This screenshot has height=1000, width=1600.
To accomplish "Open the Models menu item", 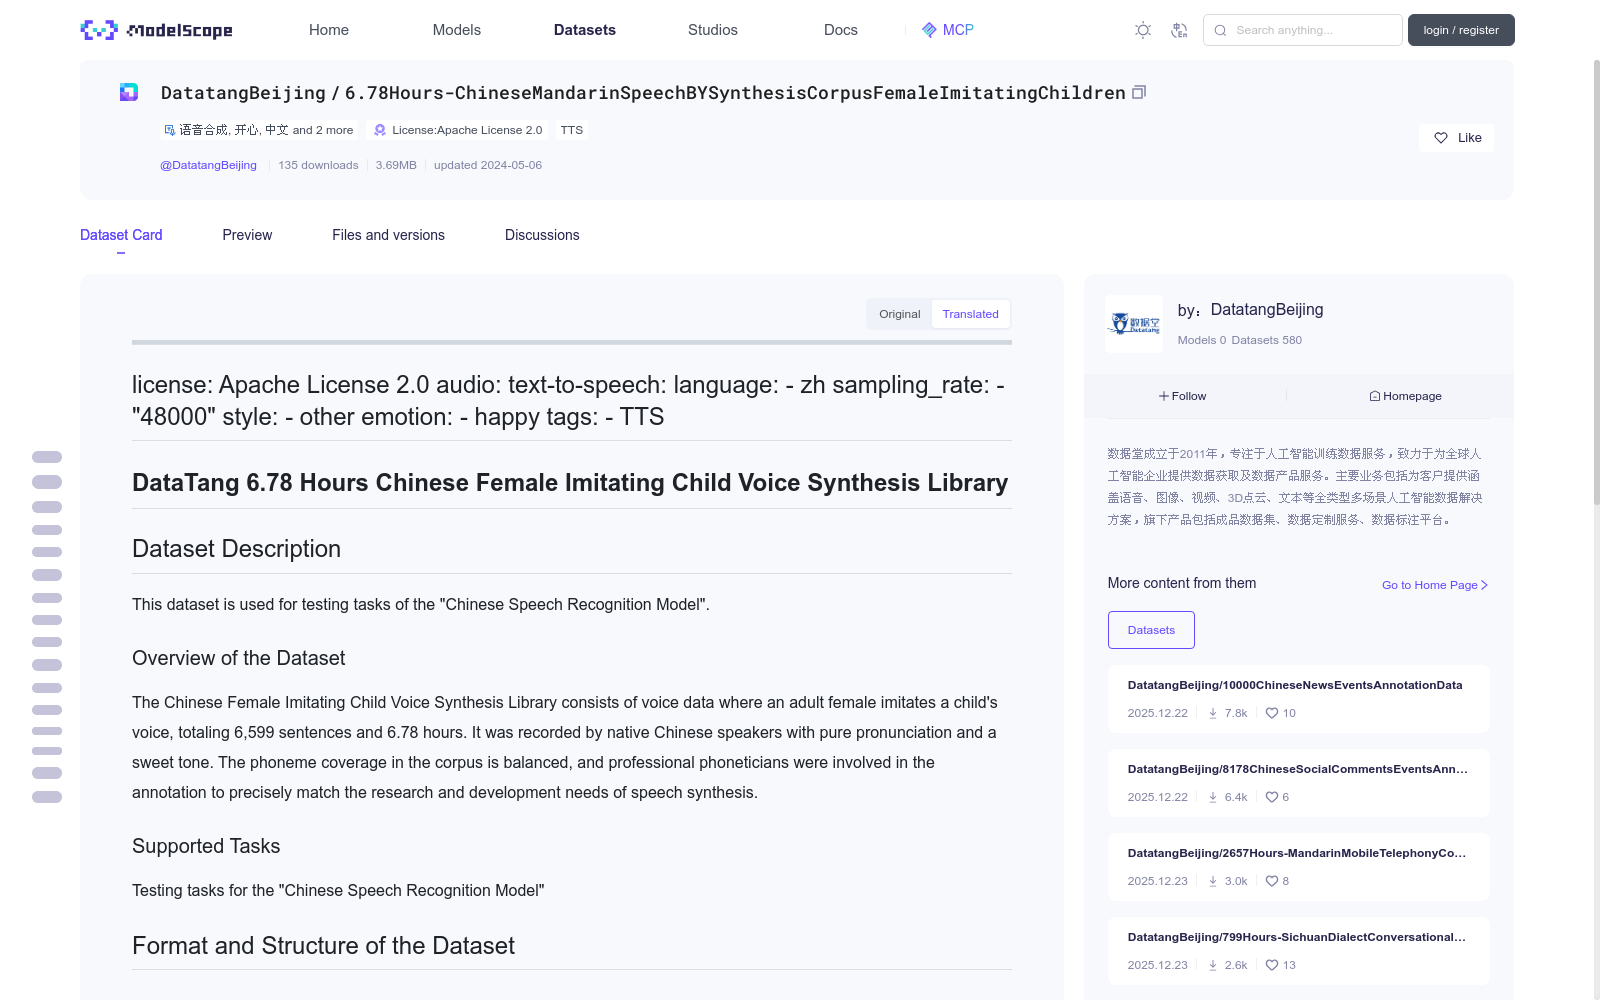I will (x=457, y=30).
